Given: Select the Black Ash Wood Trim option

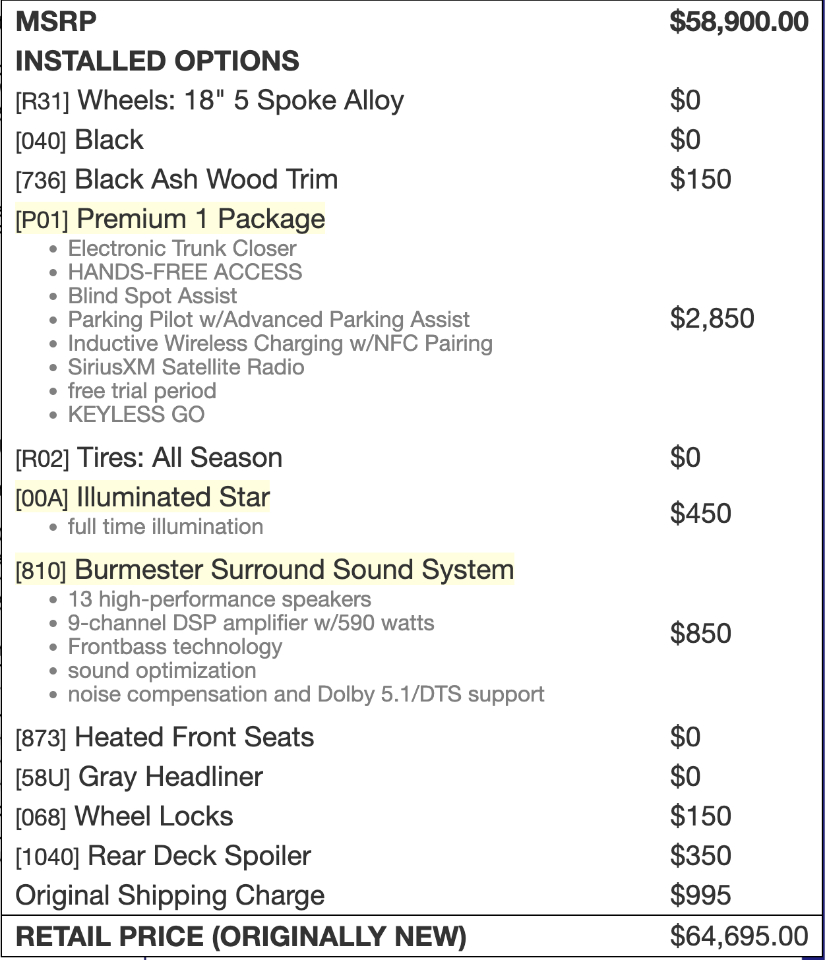Looking at the screenshot, I should point(177,180).
